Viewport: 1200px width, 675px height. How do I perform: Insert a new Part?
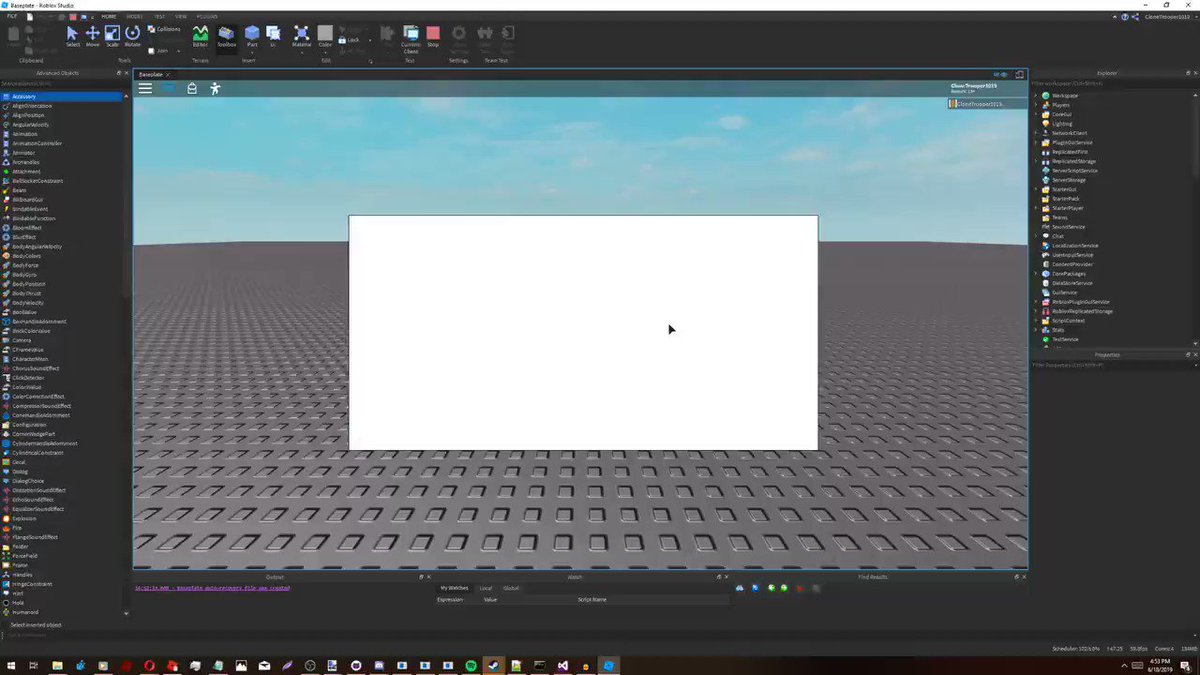click(x=252, y=36)
